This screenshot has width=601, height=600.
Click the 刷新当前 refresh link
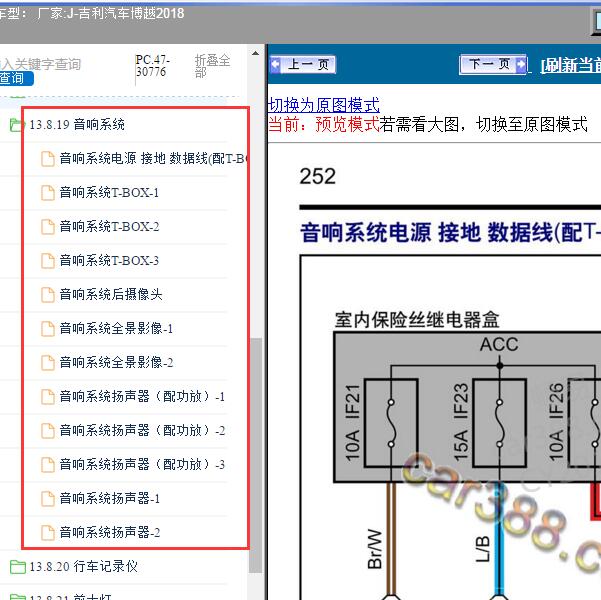click(570, 66)
